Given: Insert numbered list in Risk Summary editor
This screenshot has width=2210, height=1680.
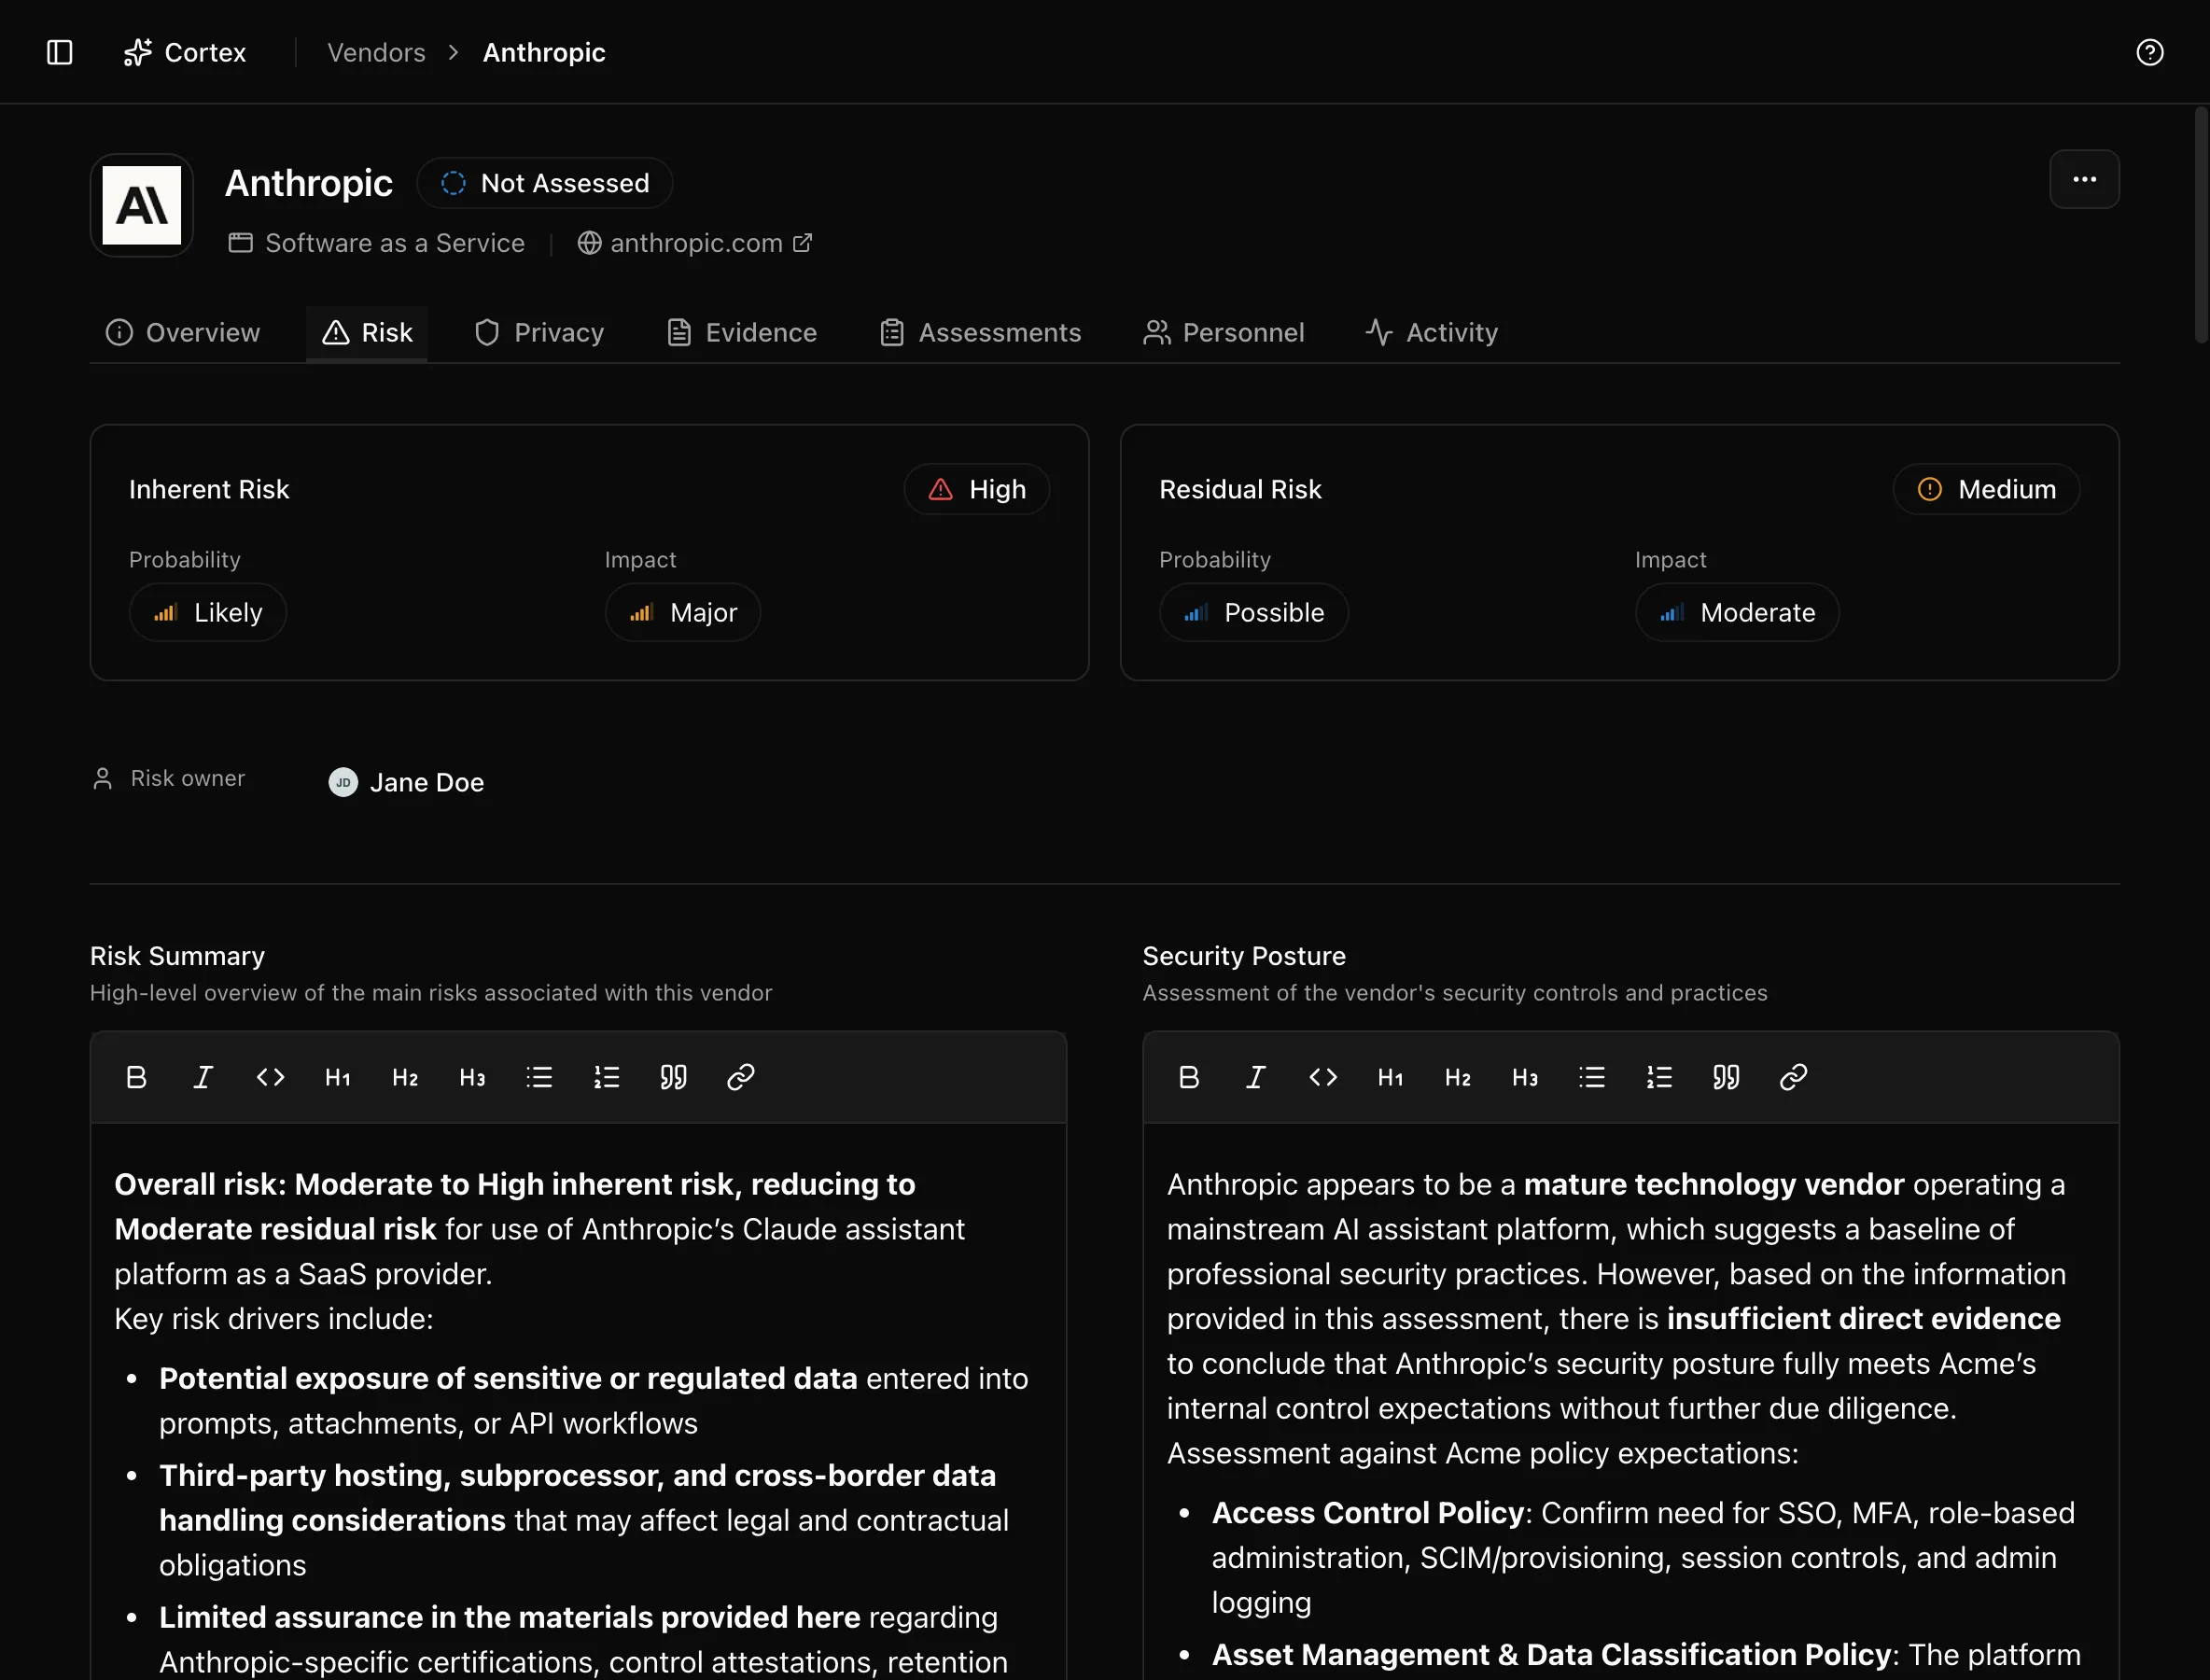Looking at the screenshot, I should 606,1077.
